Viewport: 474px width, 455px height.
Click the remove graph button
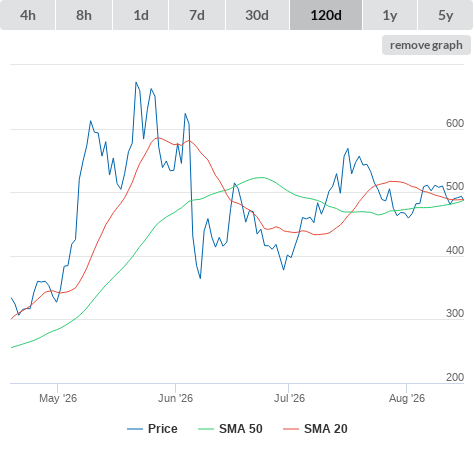(x=426, y=45)
